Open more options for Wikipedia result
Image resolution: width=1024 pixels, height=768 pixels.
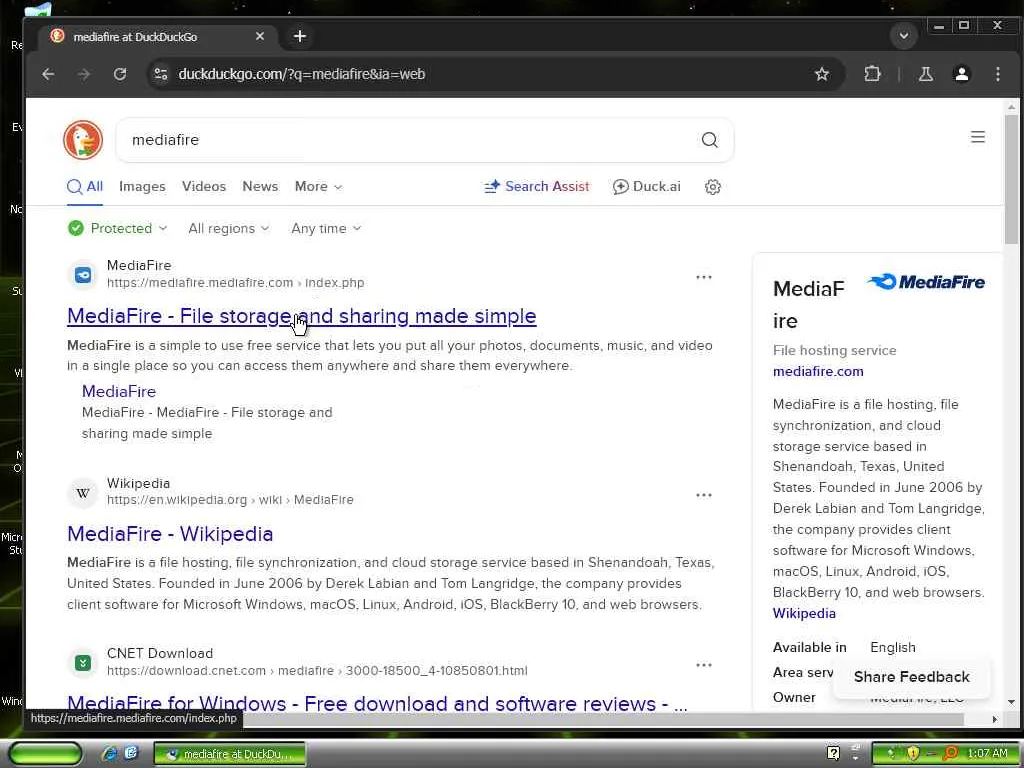point(703,495)
